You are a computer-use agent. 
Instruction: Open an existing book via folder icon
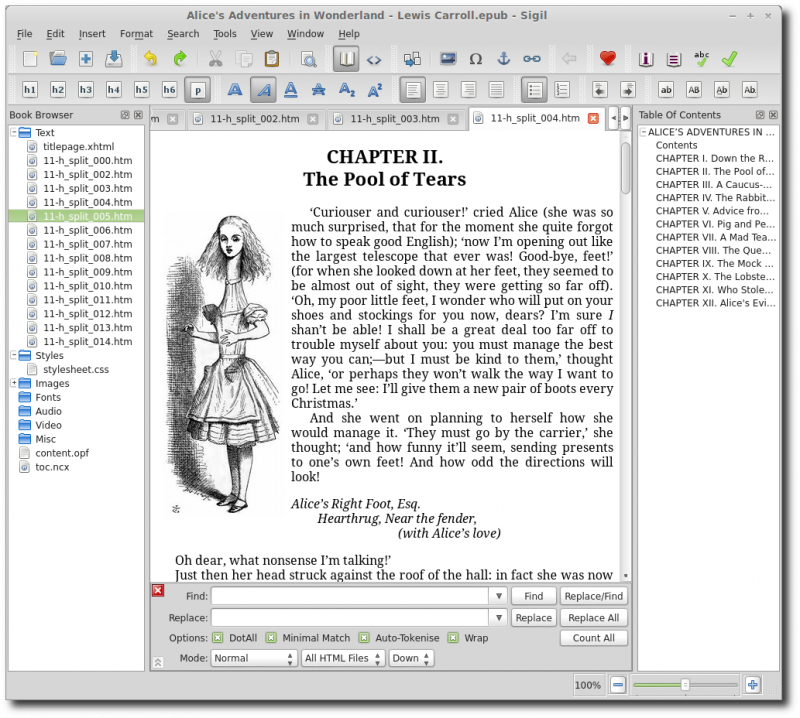tap(58, 59)
